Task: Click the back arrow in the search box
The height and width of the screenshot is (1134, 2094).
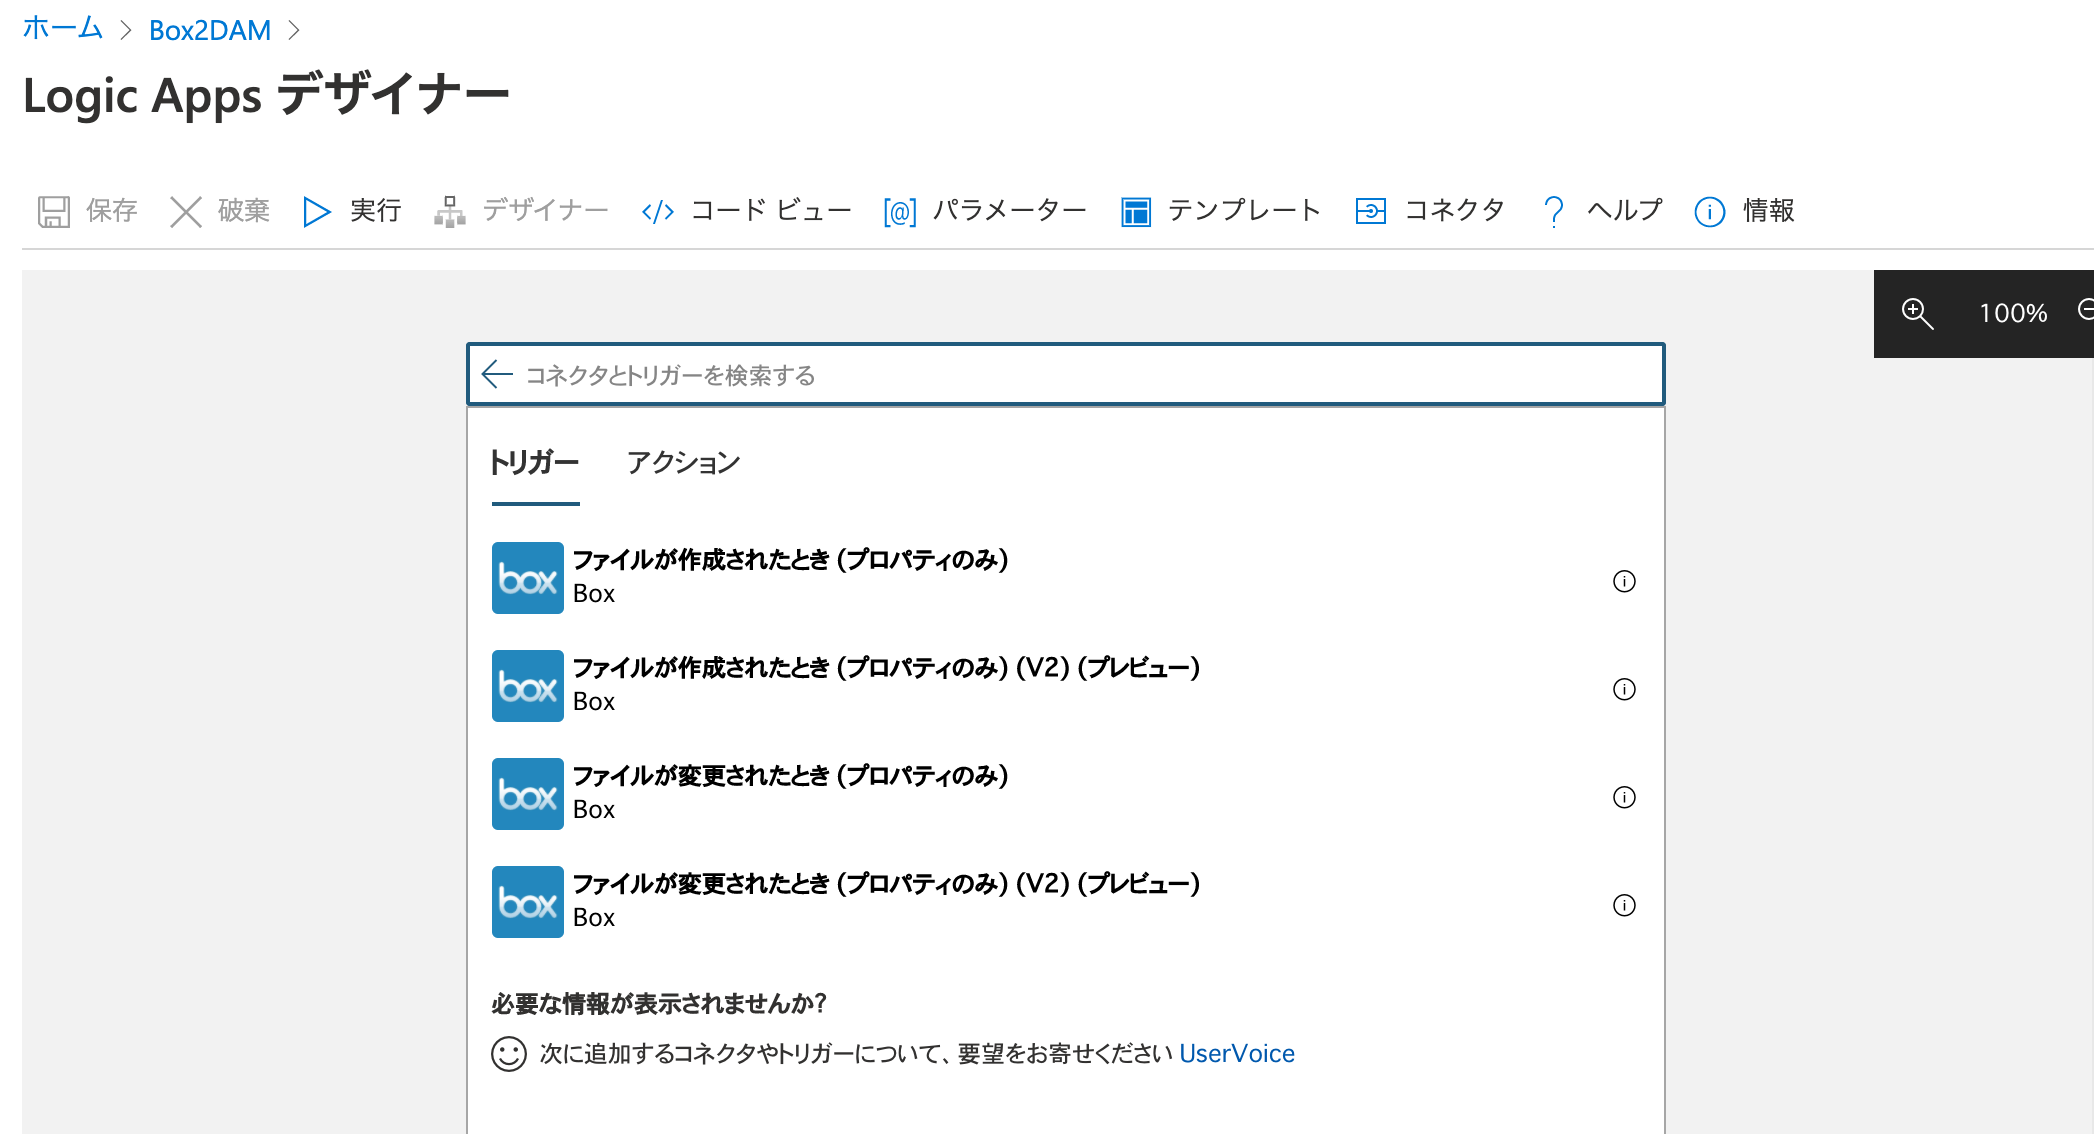Action: pos(497,374)
